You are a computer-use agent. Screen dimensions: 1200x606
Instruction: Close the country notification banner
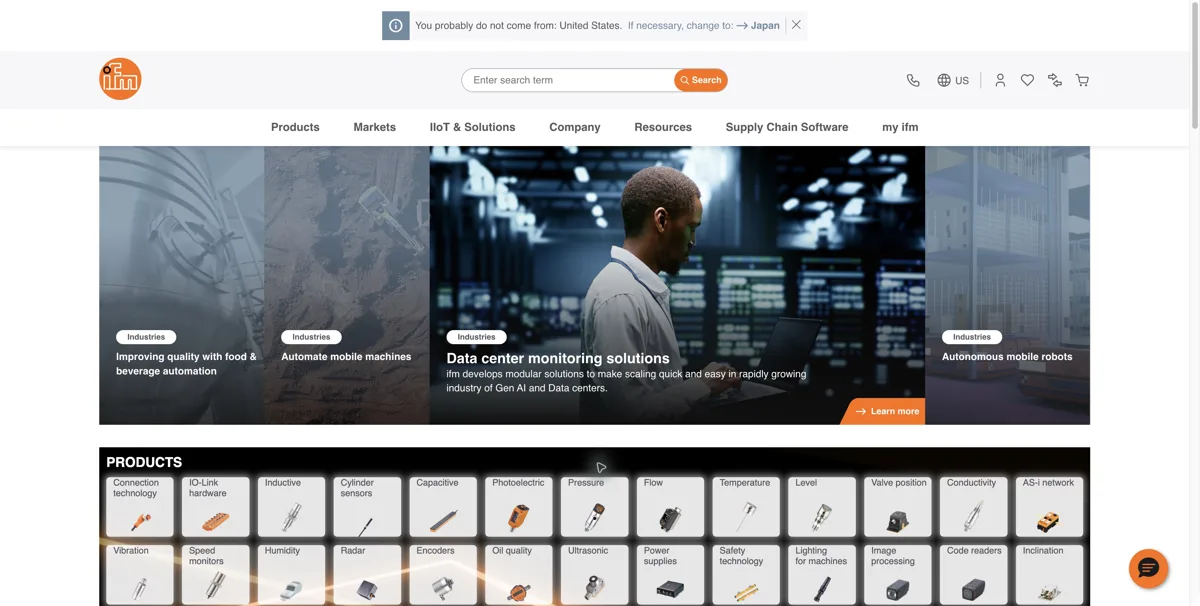point(796,25)
